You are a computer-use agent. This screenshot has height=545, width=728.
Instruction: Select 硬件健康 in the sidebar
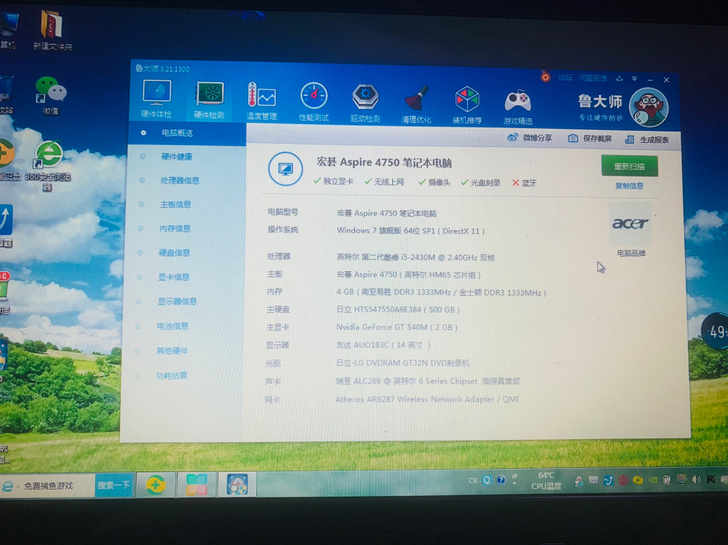click(176, 157)
